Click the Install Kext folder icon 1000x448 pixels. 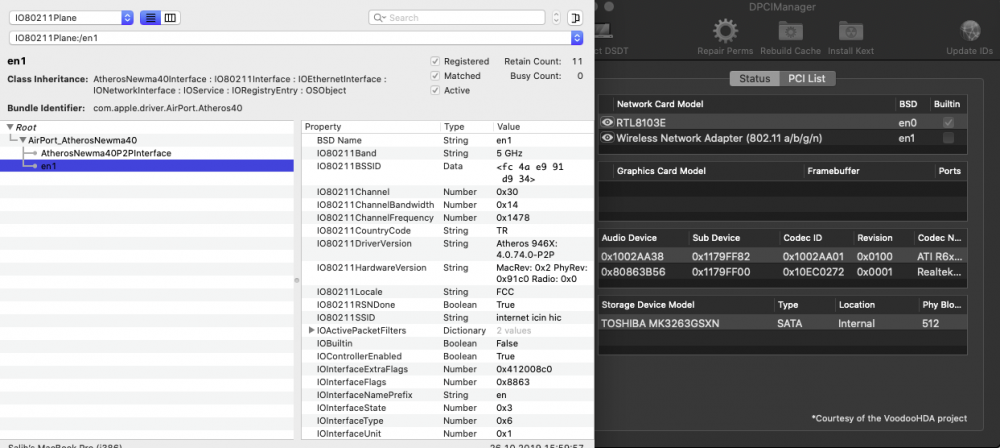point(851,31)
